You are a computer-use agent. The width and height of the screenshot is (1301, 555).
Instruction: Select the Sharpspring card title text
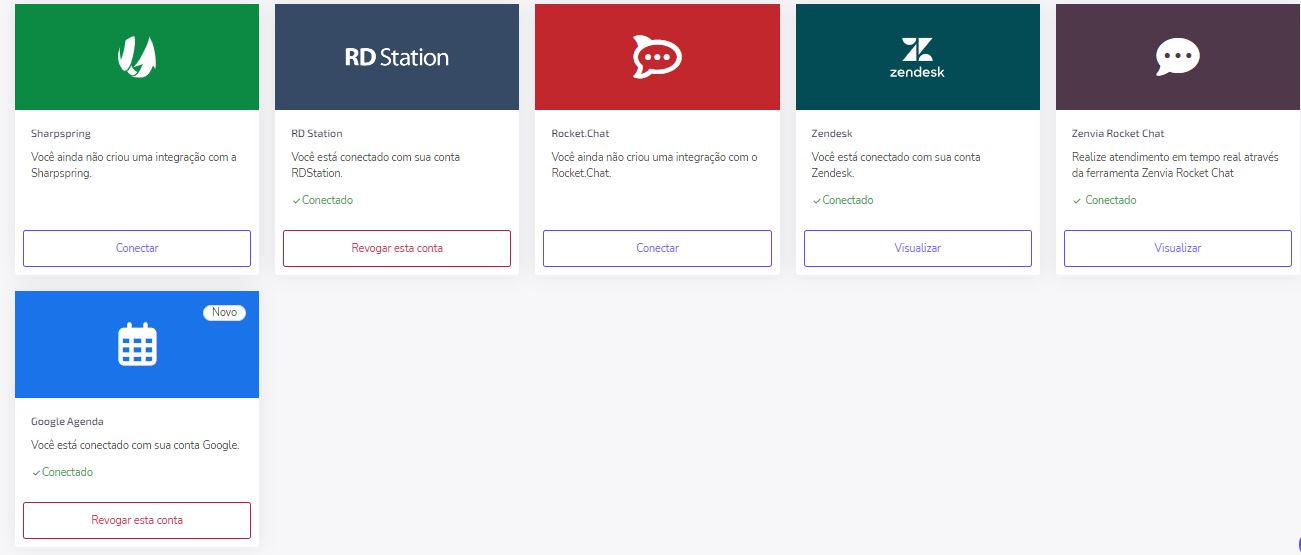tap(61, 133)
